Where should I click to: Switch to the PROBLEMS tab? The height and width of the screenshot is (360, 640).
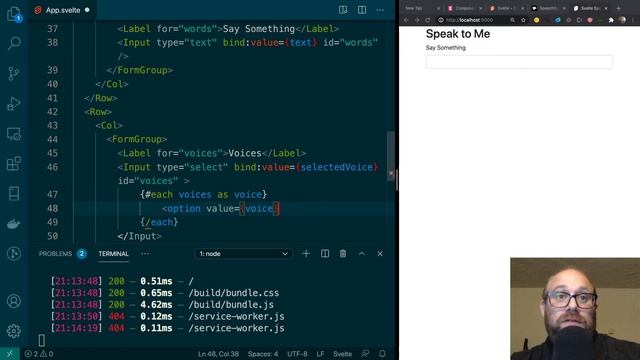click(x=62, y=253)
